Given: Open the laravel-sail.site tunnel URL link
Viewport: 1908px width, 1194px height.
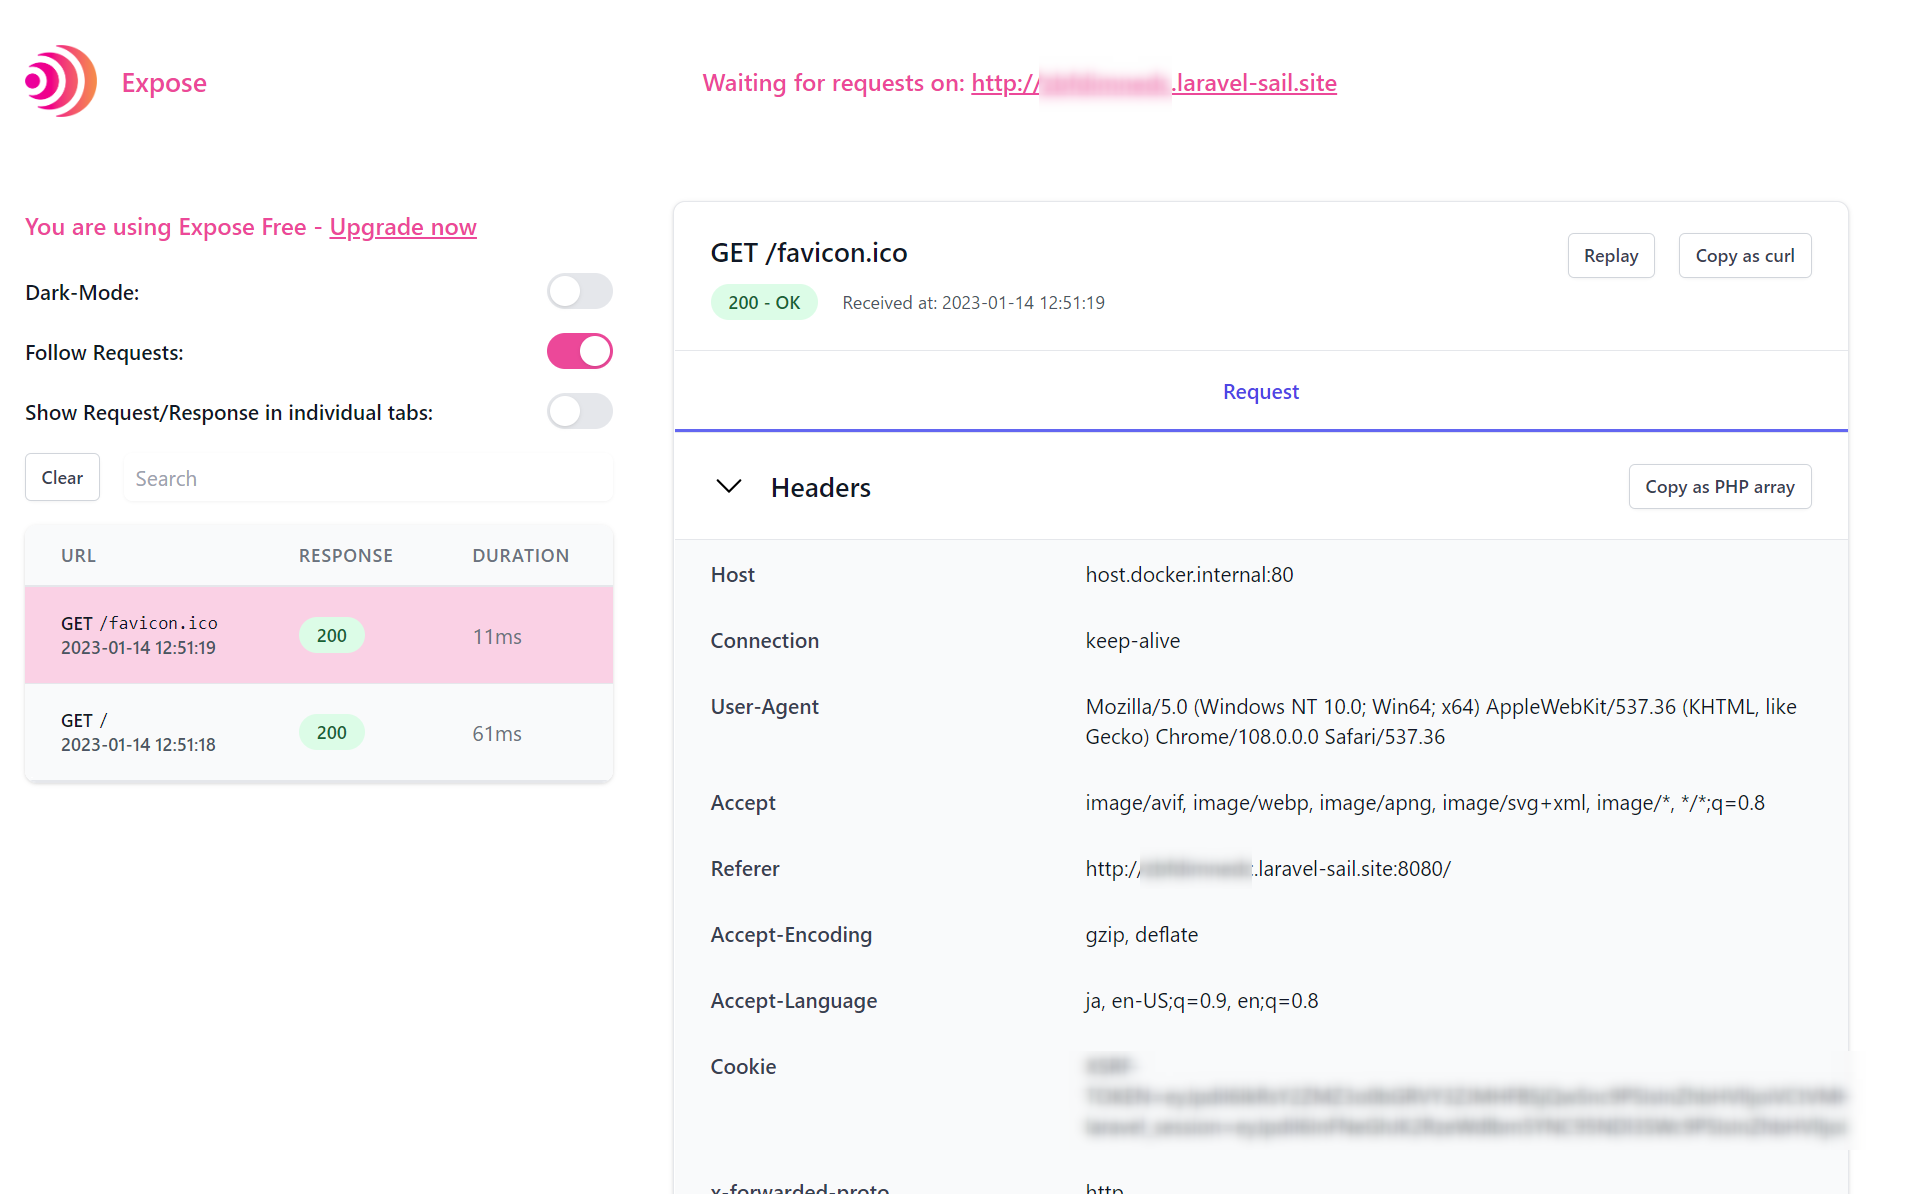Looking at the screenshot, I should tap(1154, 83).
